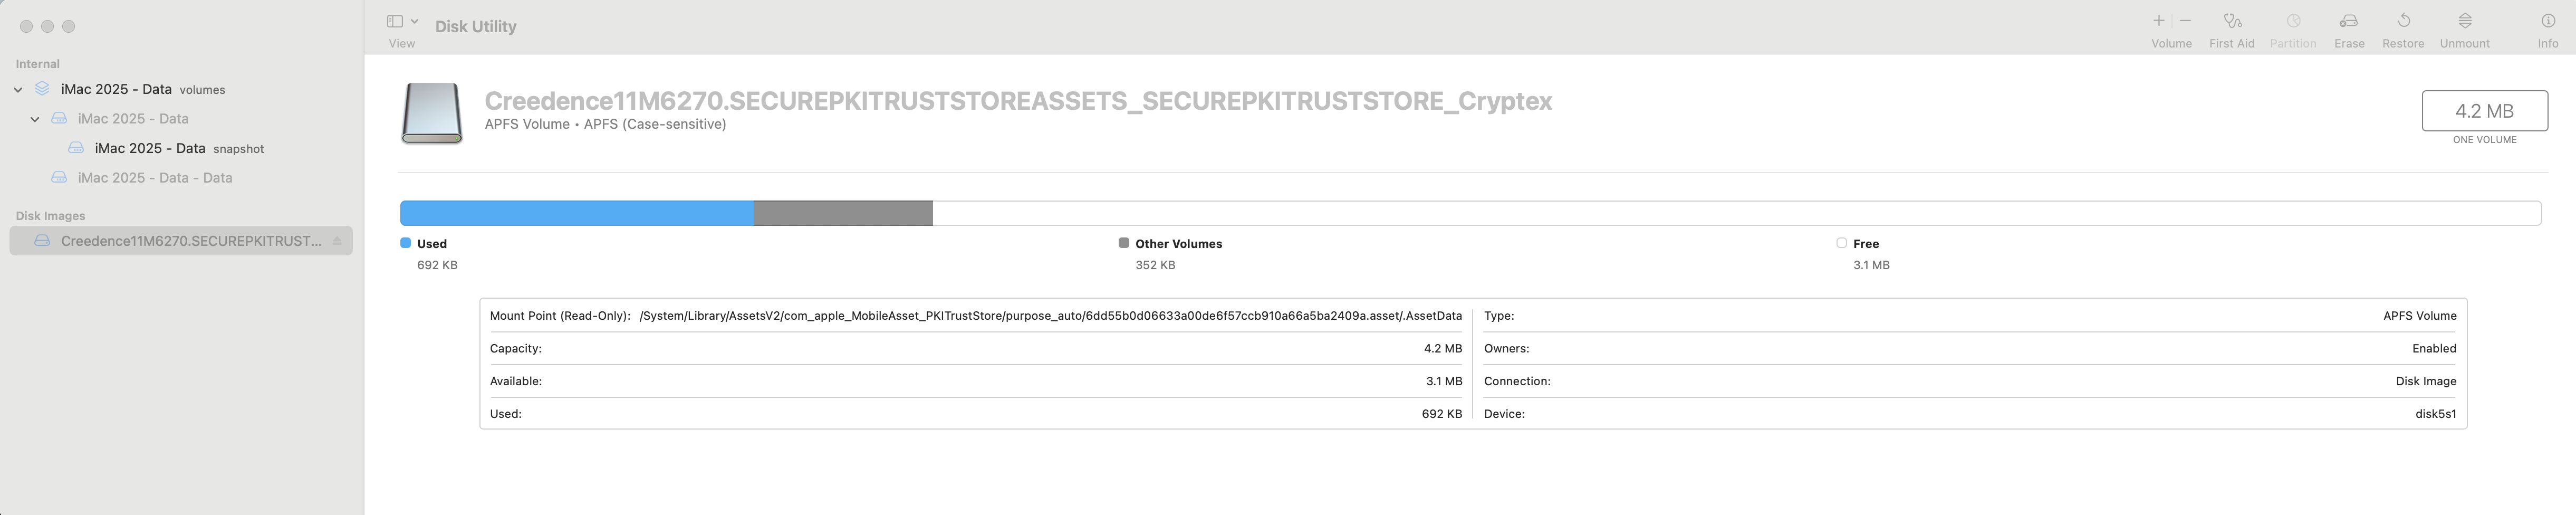
Task: Minimize the Disk Utility window
Action: tap(47, 26)
